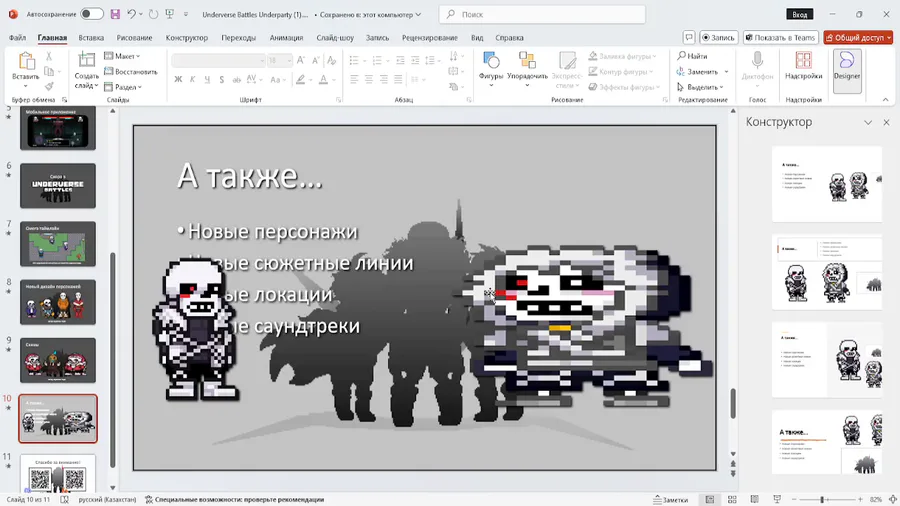The image size is (900, 506).
Task: Switch to the Рисование tab
Action: [x=134, y=37]
